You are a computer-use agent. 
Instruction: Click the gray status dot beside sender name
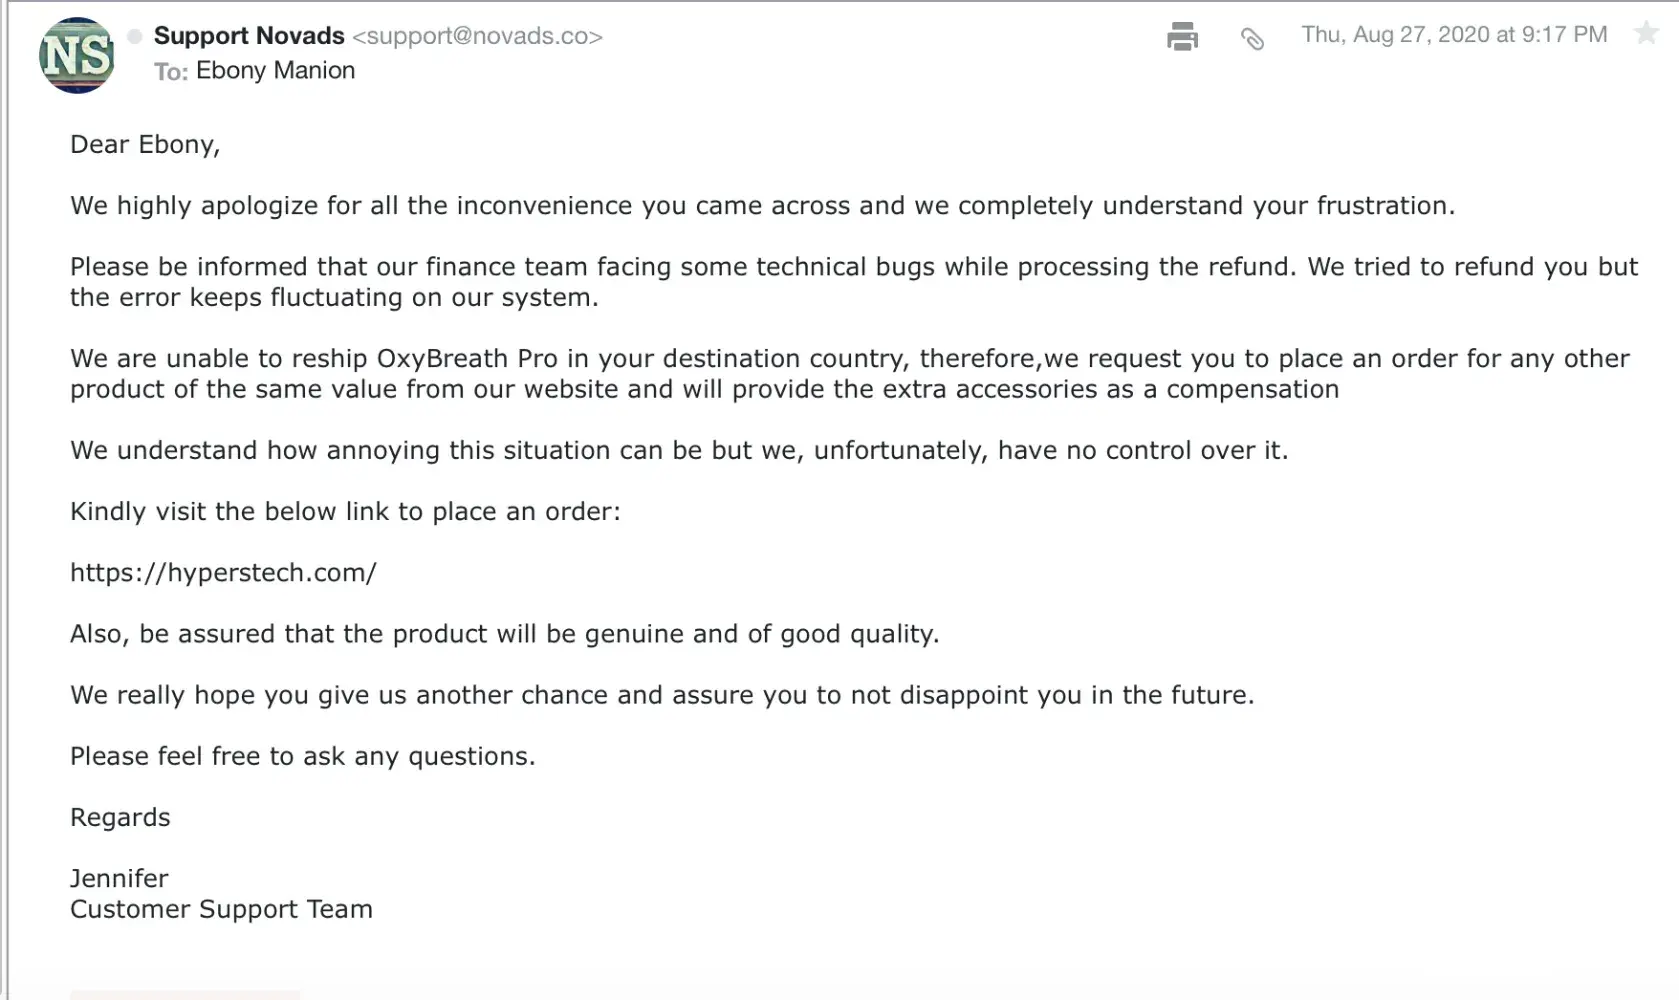point(135,37)
